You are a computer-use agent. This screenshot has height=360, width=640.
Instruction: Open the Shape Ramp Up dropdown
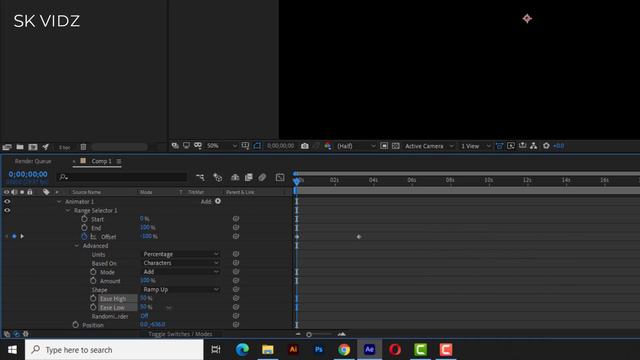point(180,289)
